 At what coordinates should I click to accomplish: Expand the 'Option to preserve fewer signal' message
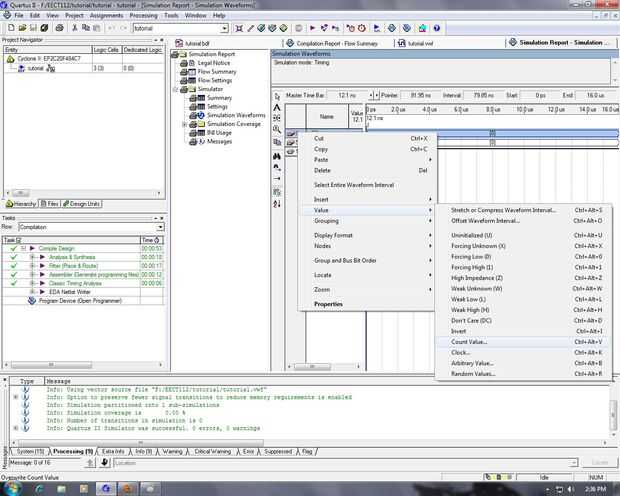(16, 397)
